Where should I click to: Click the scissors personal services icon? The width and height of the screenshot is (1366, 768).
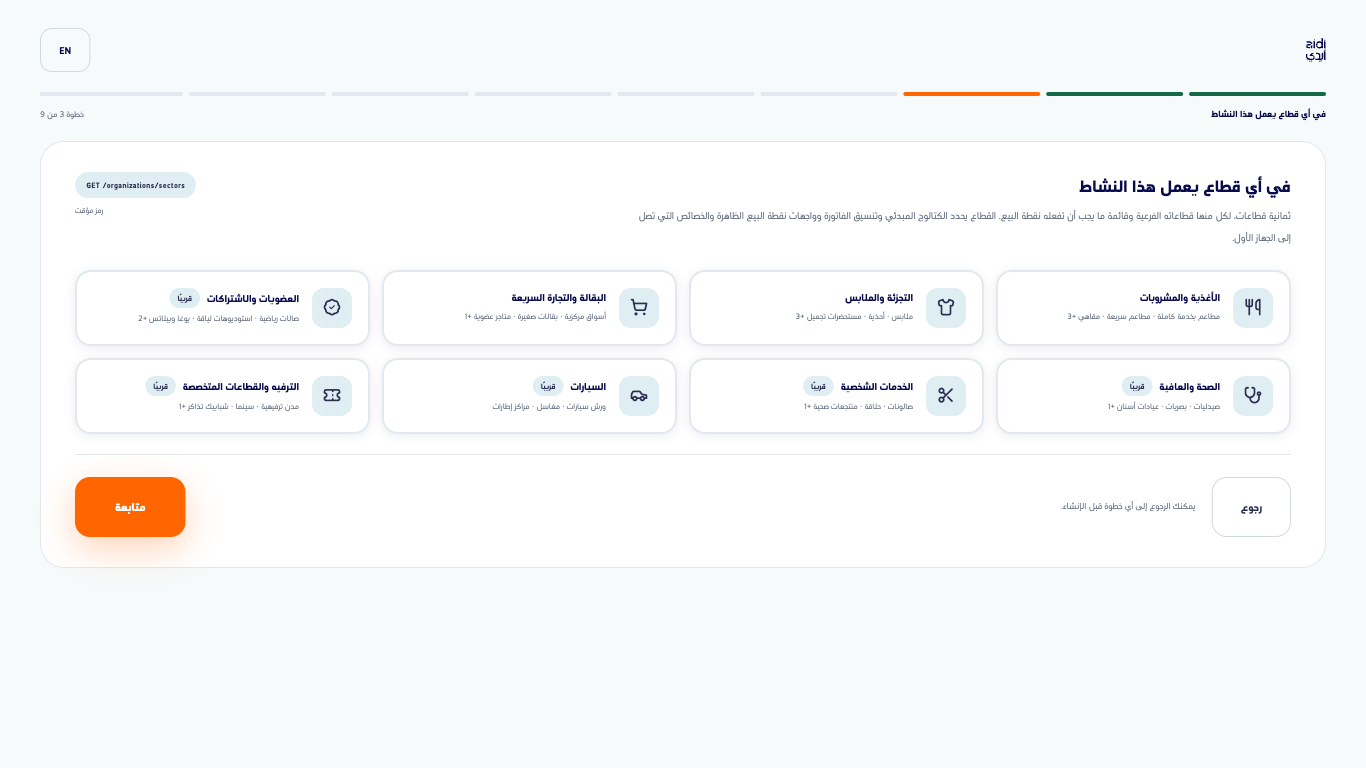[945, 396]
